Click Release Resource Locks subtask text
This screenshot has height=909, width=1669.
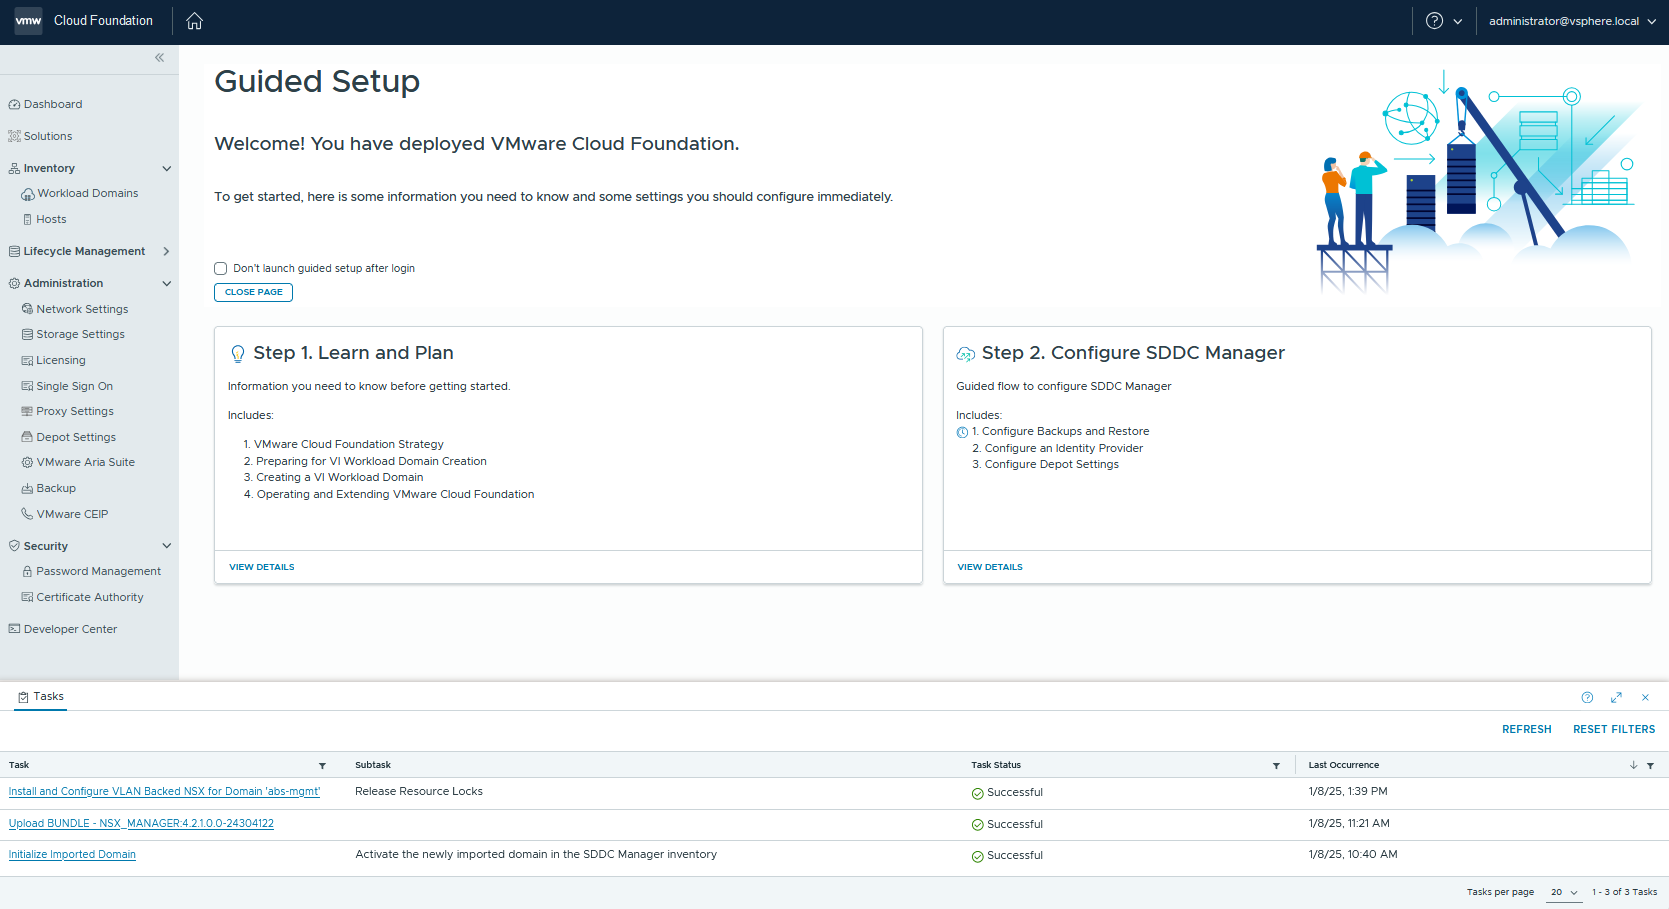pyautogui.click(x=419, y=792)
